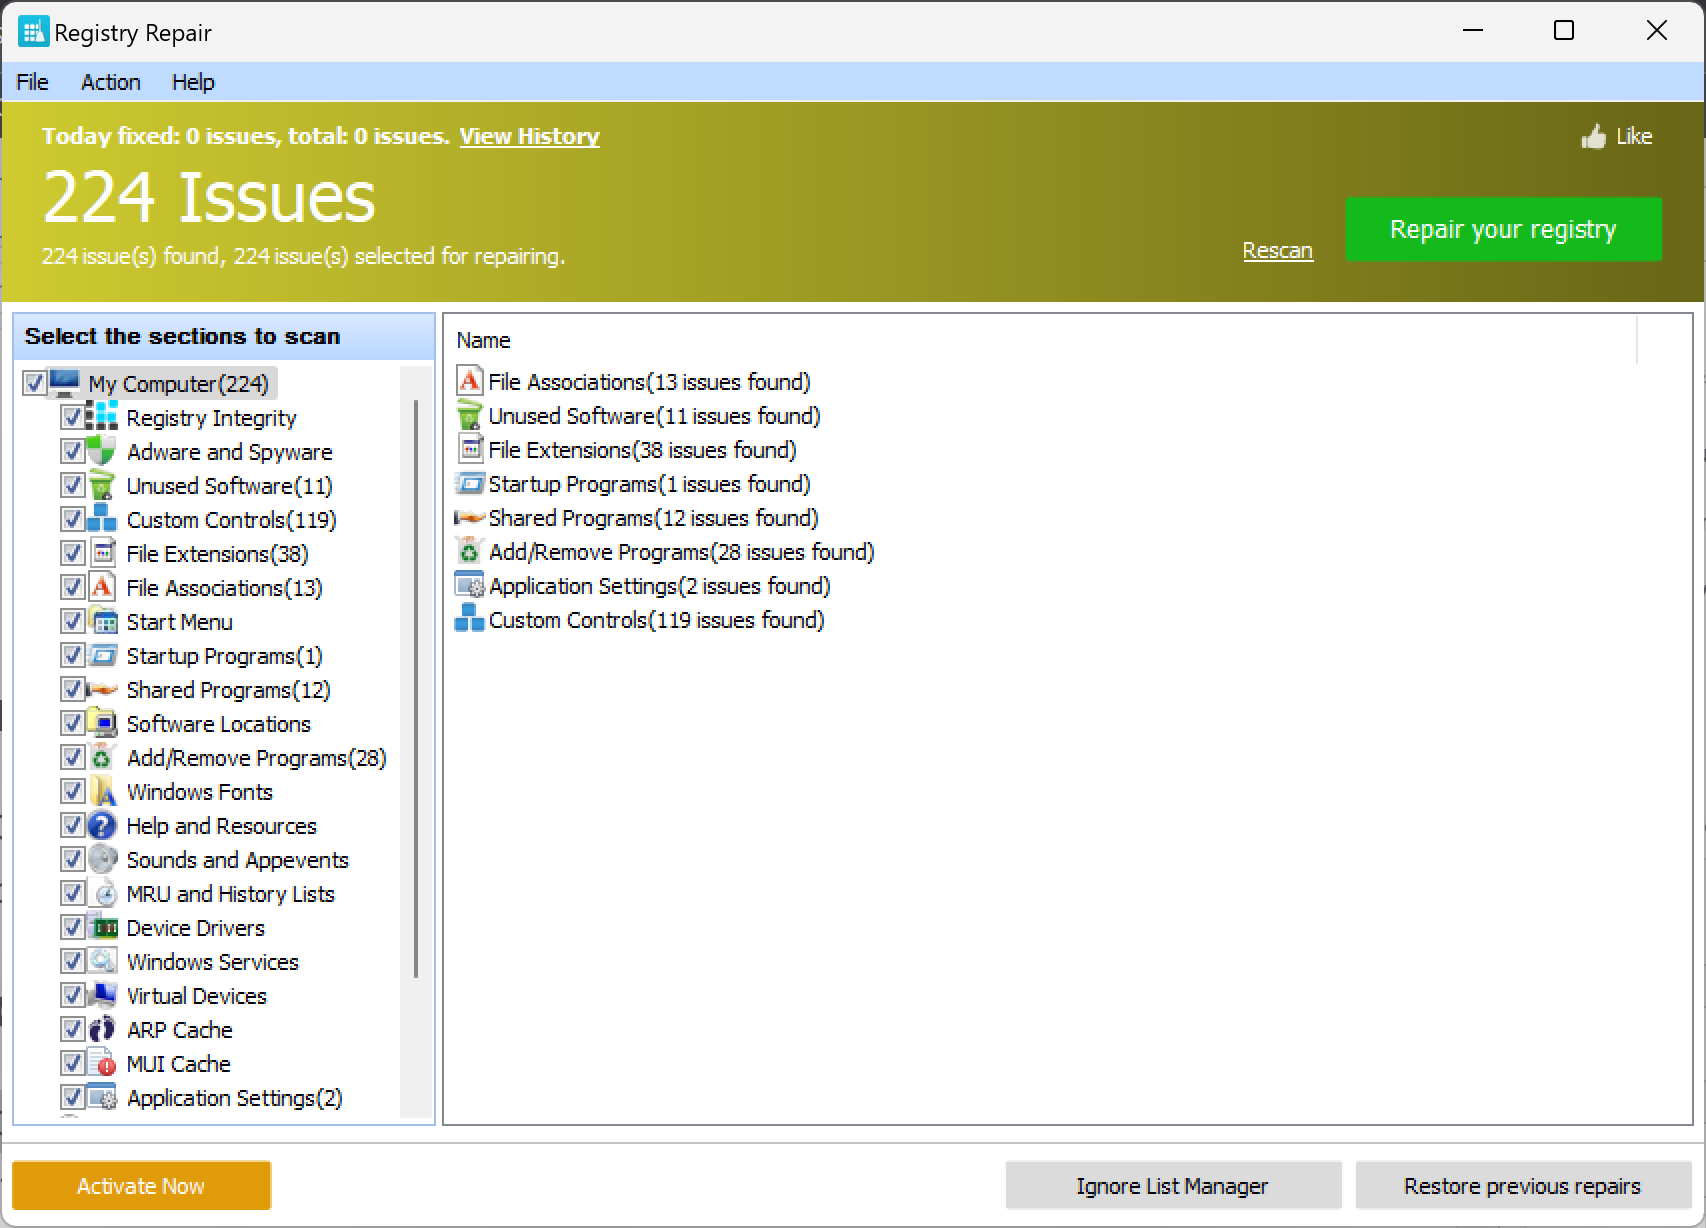Toggle the Start Menu checkbox
The image size is (1706, 1228).
(x=72, y=621)
